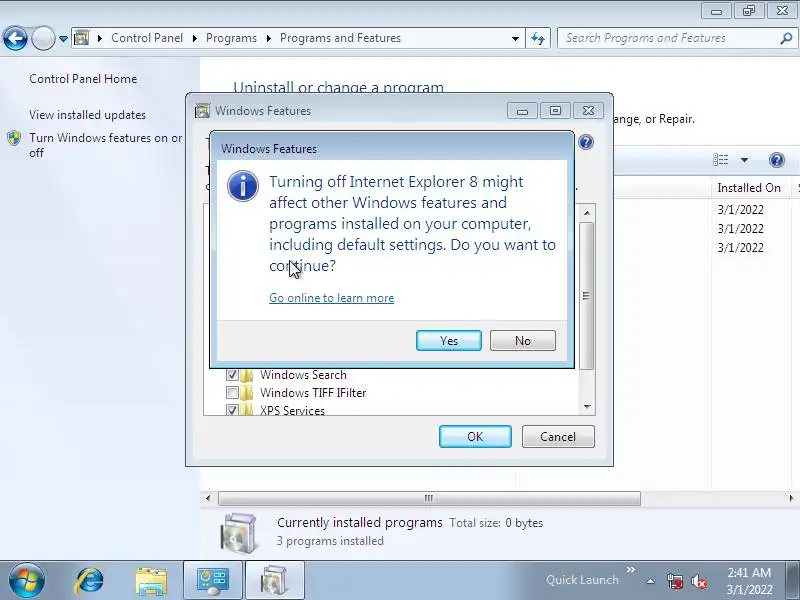
Task: Click Yes in the Internet Explorer warning
Action: point(448,340)
